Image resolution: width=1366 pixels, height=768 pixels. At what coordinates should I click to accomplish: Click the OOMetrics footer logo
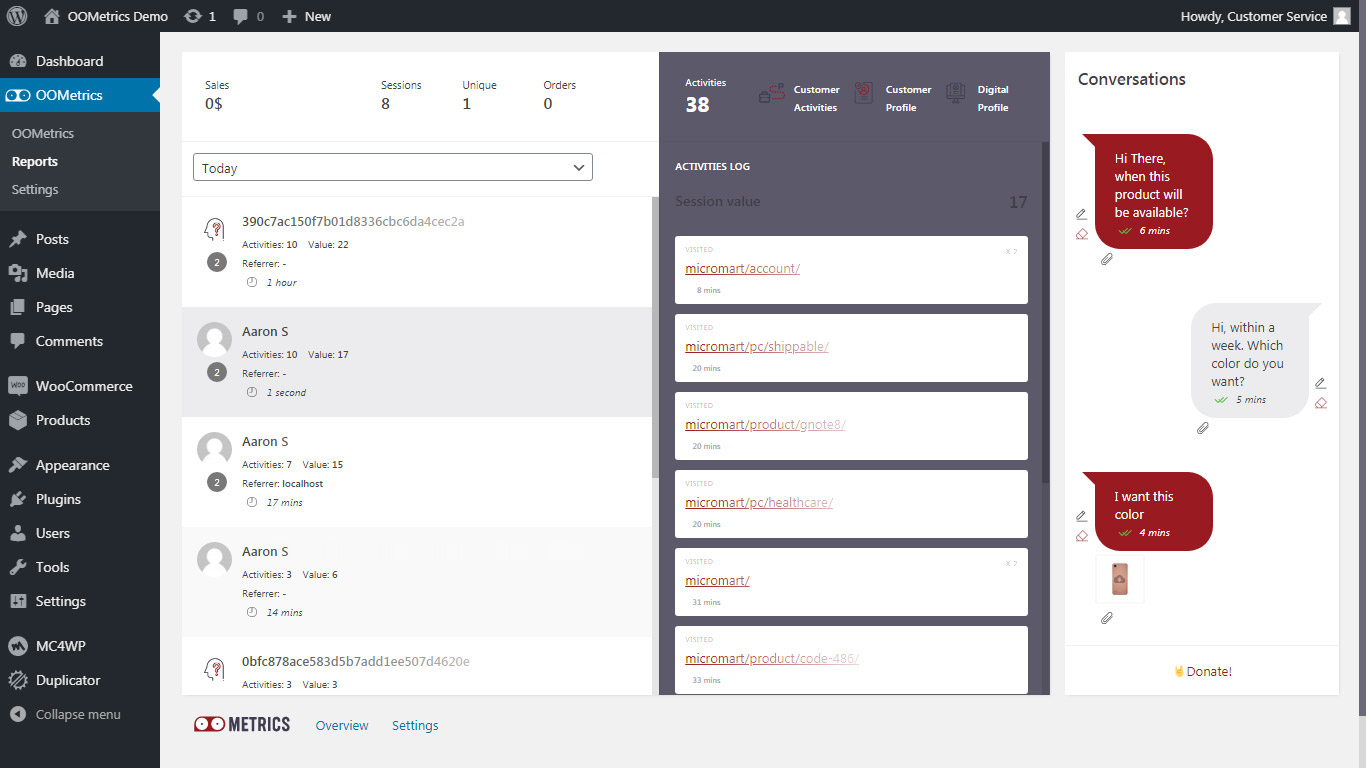tap(242, 725)
